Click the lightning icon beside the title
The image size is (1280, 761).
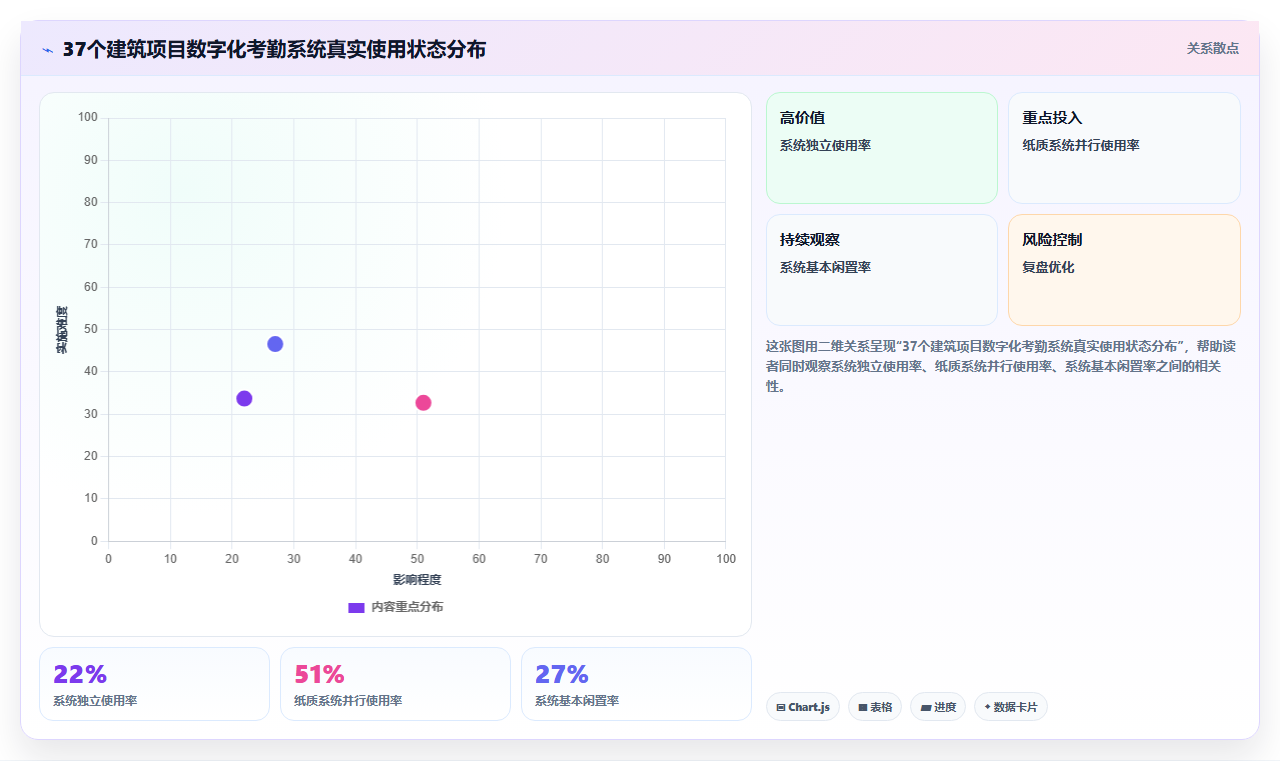tap(47, 50)
